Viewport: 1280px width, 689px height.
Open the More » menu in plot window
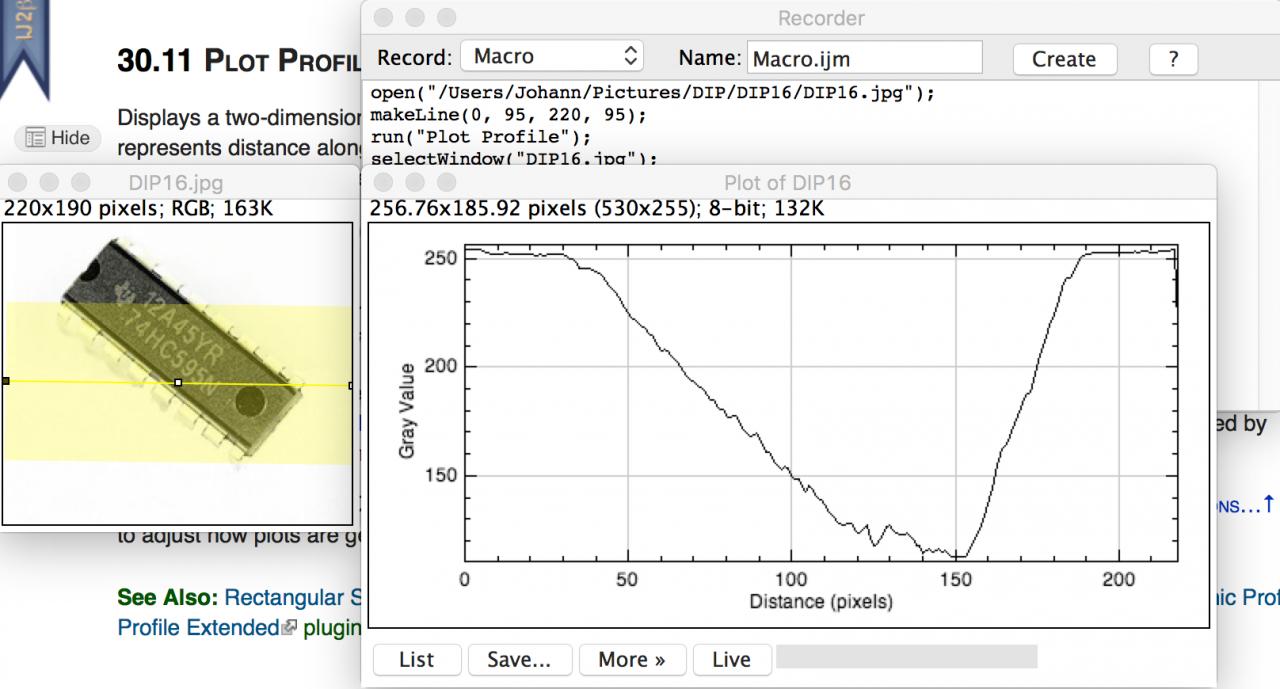[632, 660]
